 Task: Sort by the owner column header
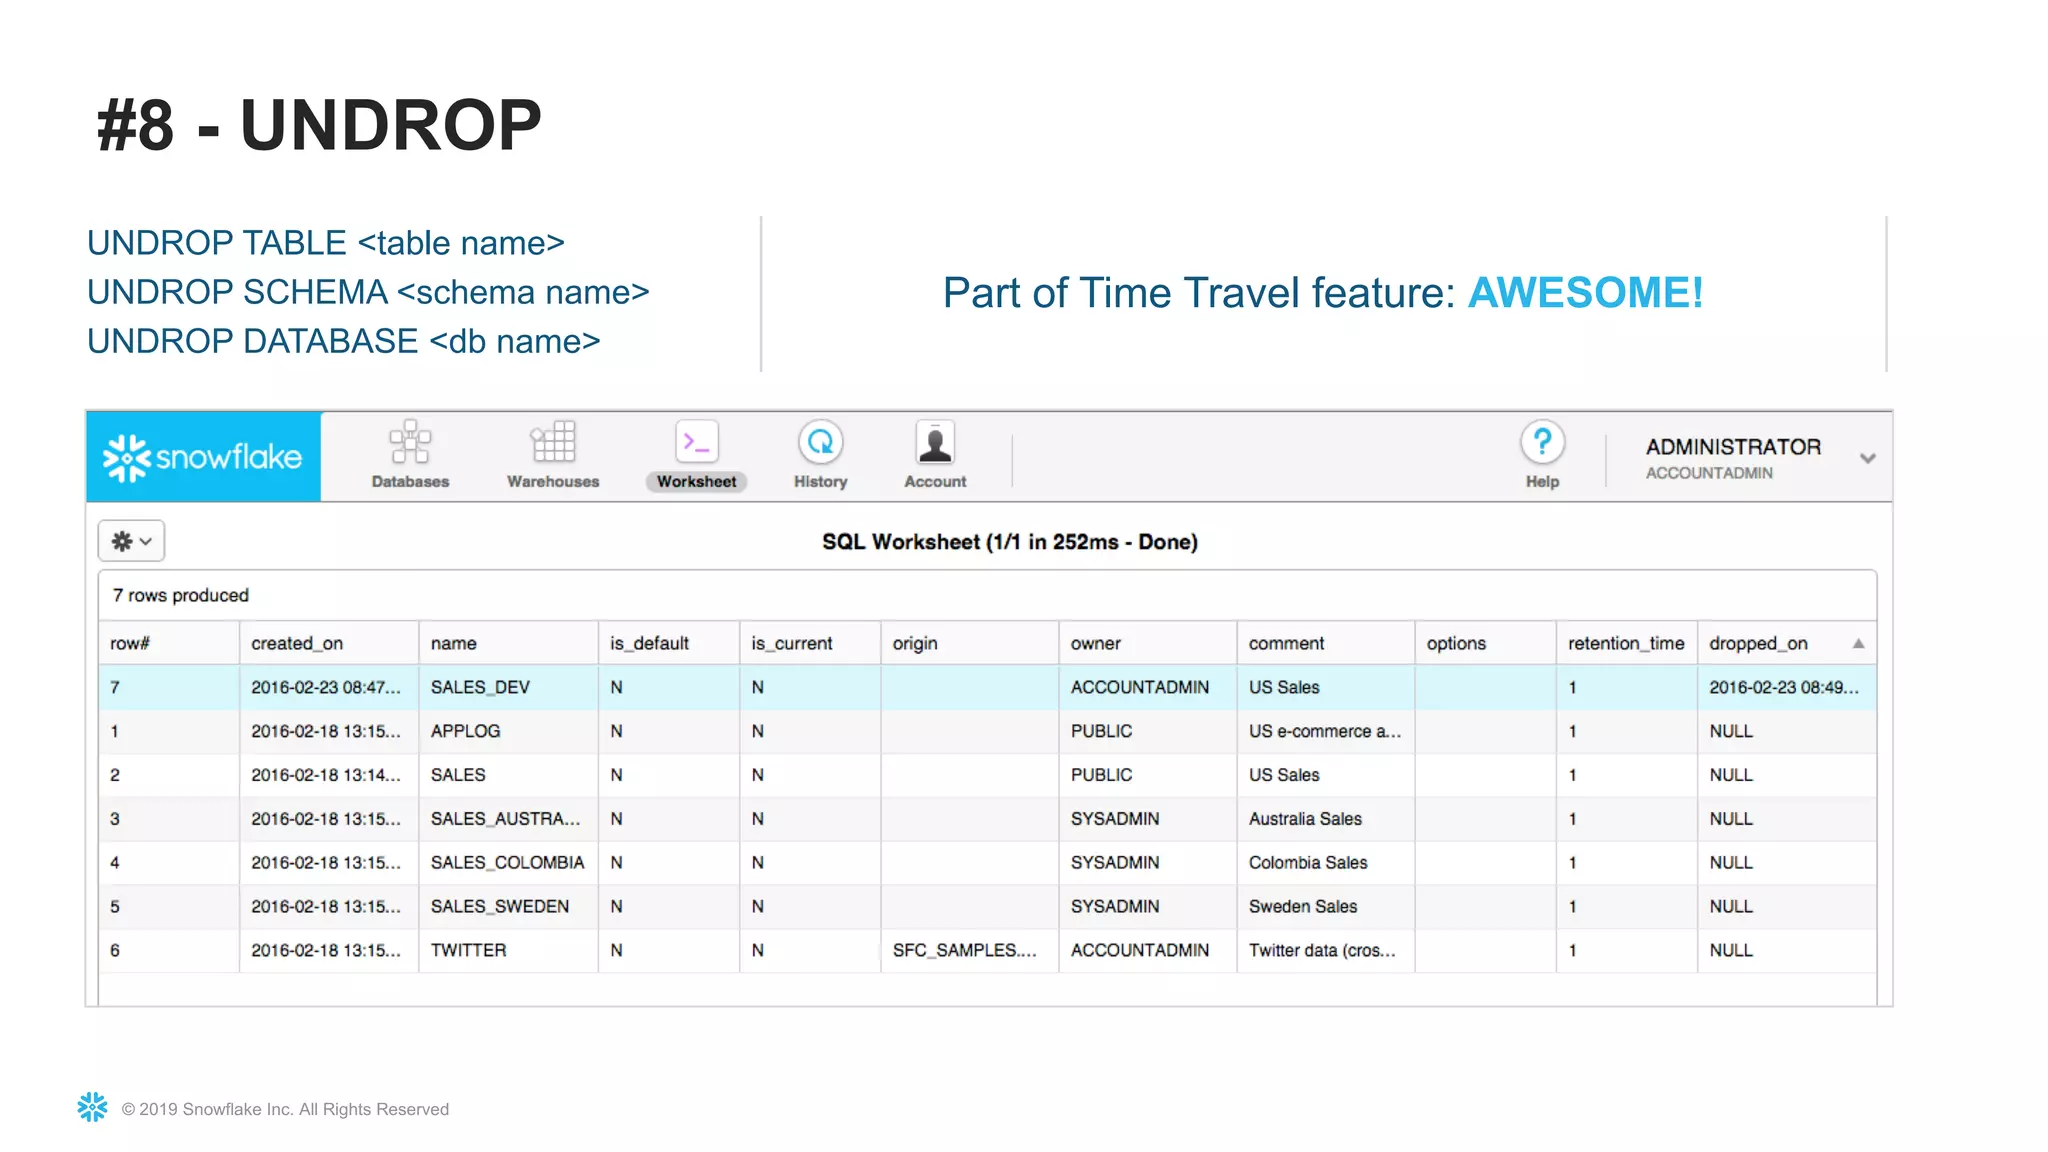point(1148,643)
